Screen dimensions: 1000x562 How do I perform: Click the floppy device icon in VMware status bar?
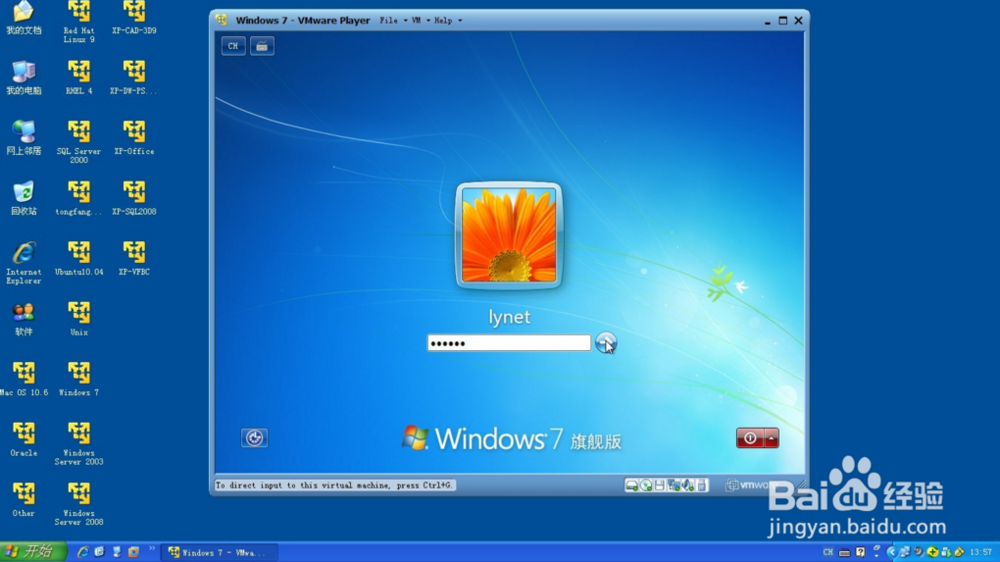pos(659,485)
